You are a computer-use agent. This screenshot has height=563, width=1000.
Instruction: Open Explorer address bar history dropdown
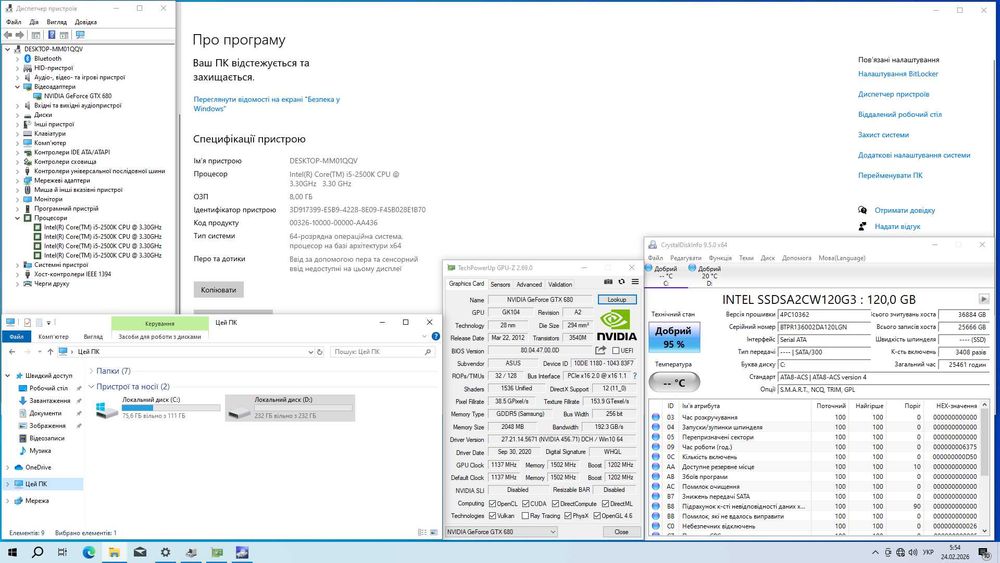point(311,351)
